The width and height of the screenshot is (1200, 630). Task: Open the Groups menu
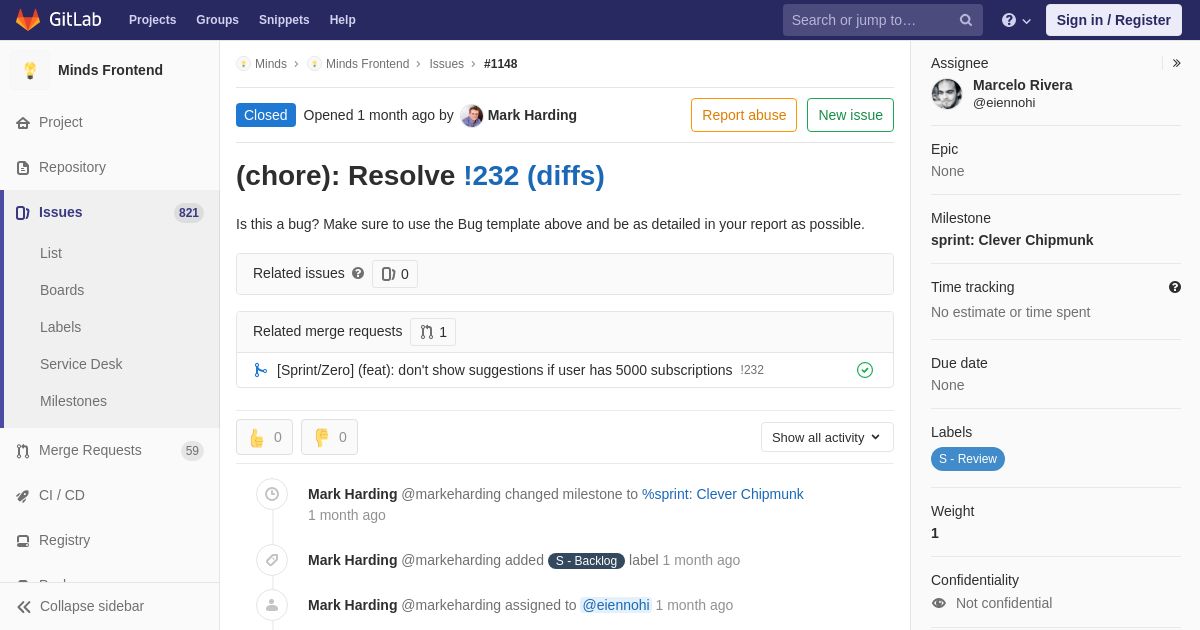pos(217,20)
